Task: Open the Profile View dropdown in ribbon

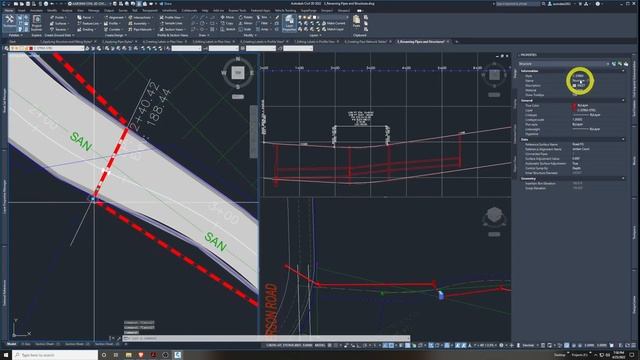Action: coord(171,18)
